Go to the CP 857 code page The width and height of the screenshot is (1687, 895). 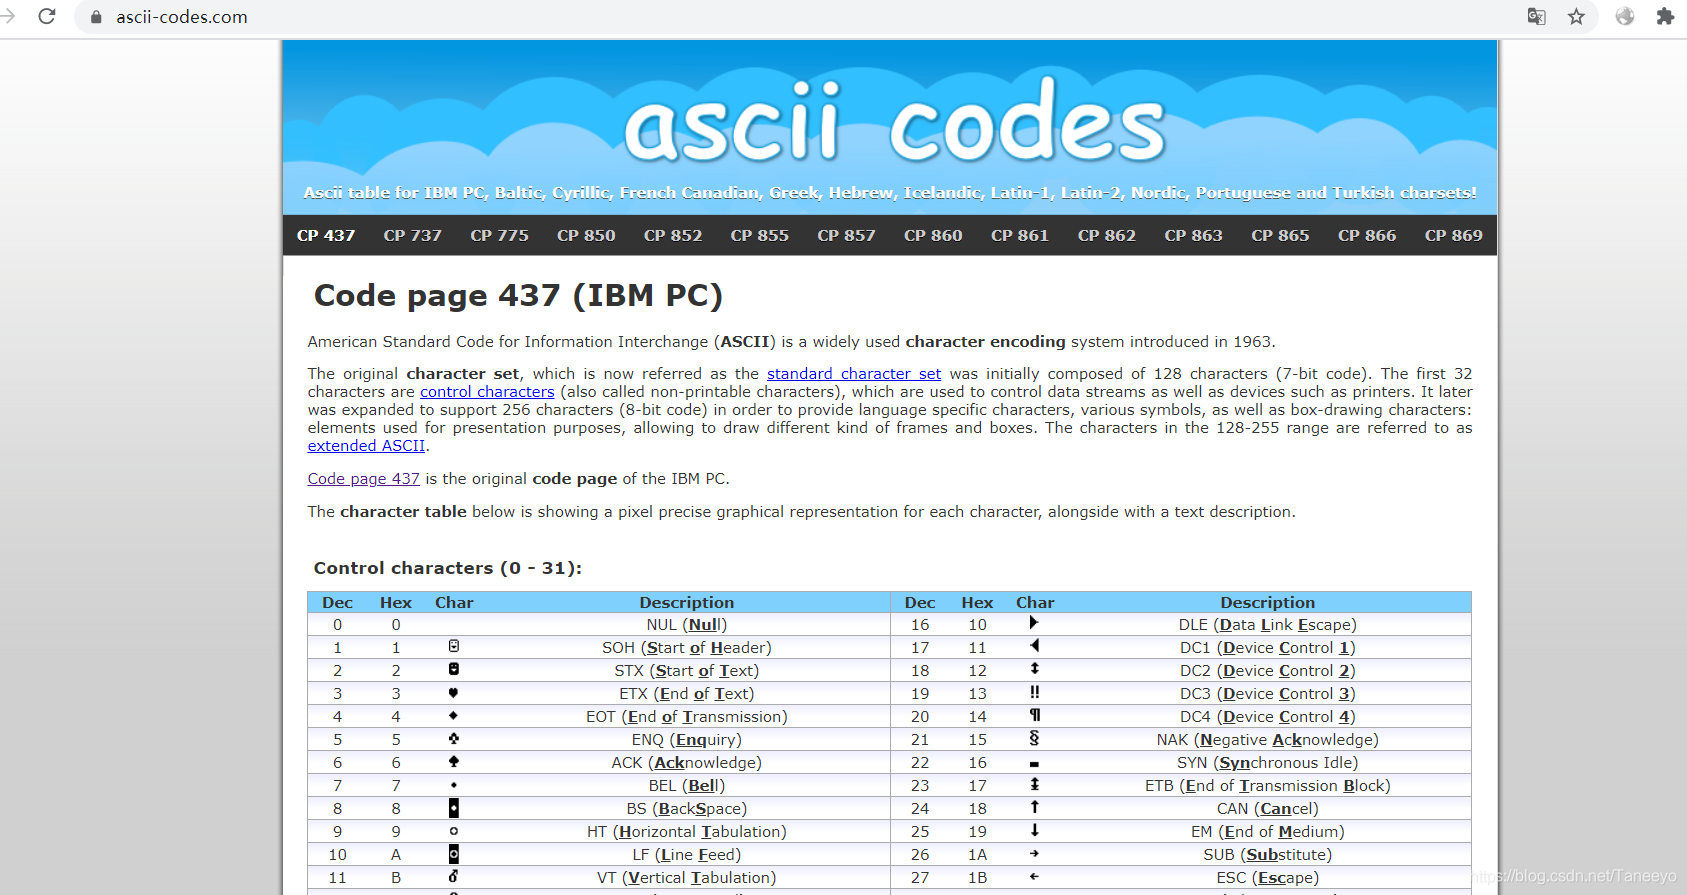[x=846, y=235]
